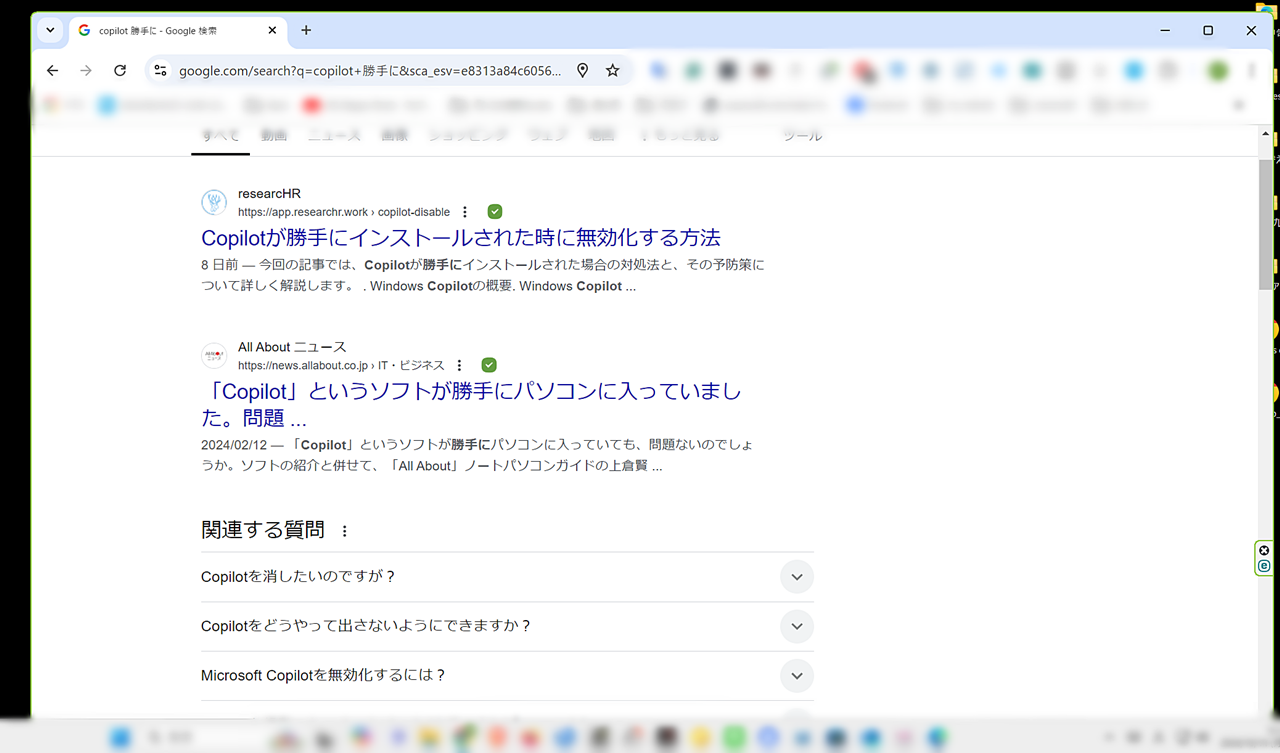Select the すべて search tab
The width and height of the screenshot is (1280, 753).
[x=221, y=136]
